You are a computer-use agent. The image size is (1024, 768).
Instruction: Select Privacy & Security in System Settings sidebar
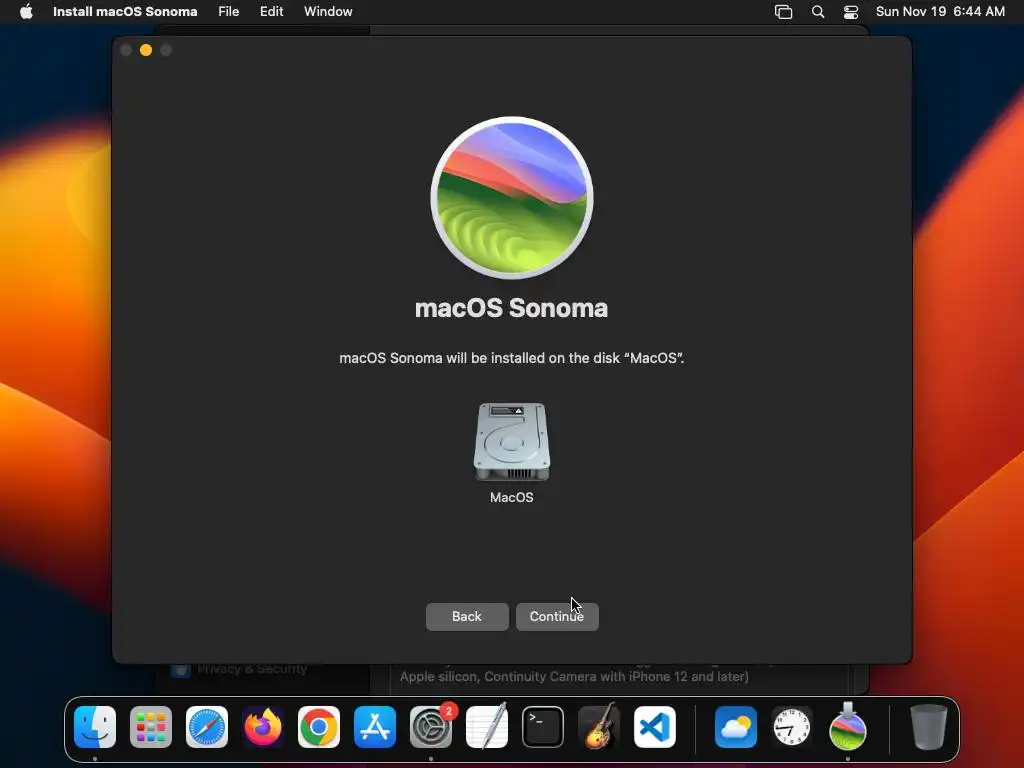251,669
